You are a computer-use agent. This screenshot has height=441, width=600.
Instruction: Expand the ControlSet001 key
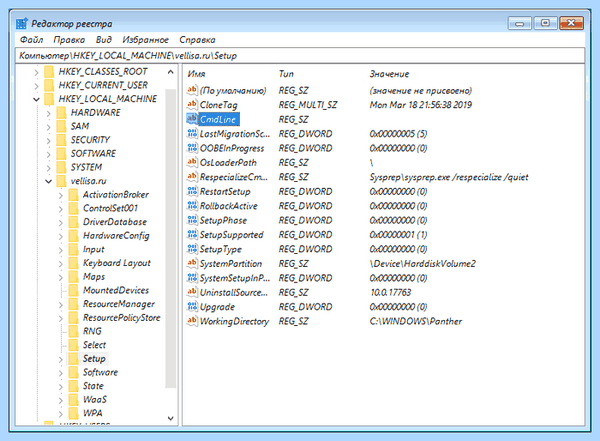[x=61, y=209]
